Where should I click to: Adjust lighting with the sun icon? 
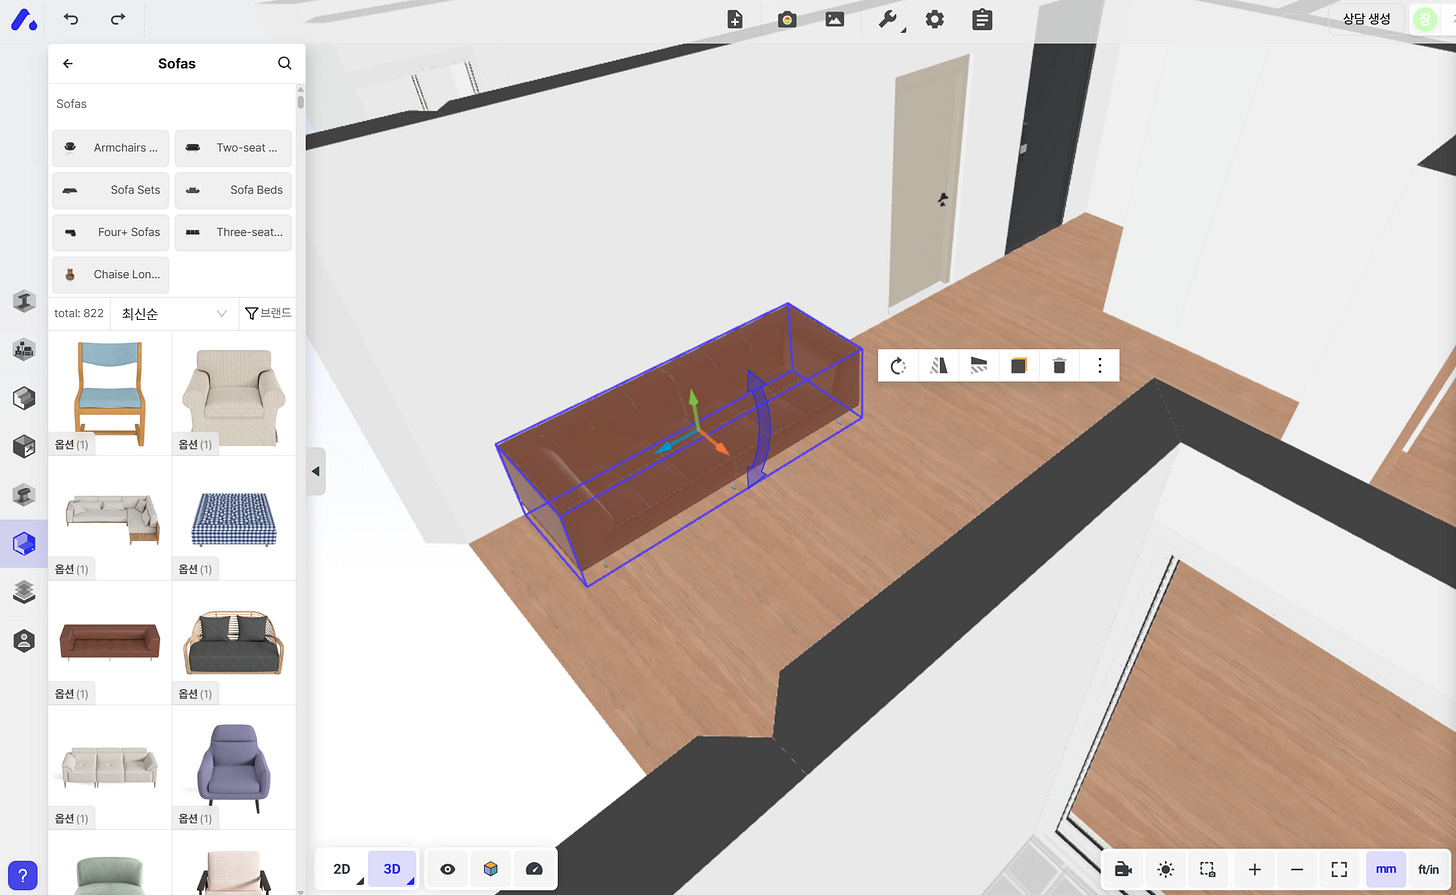[1166, 869]
